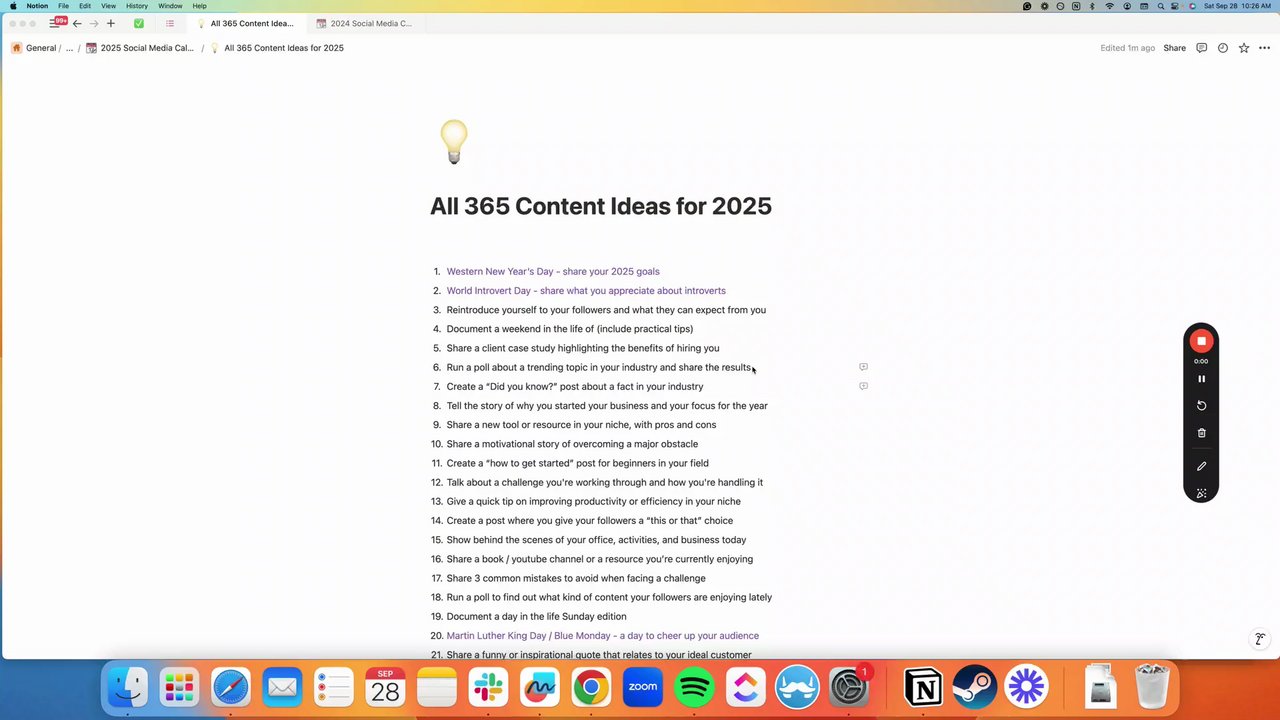This screenshot has width=1280, height=720.
Task: Open Zoom from the Dock
Action: [x=643, y=687]
